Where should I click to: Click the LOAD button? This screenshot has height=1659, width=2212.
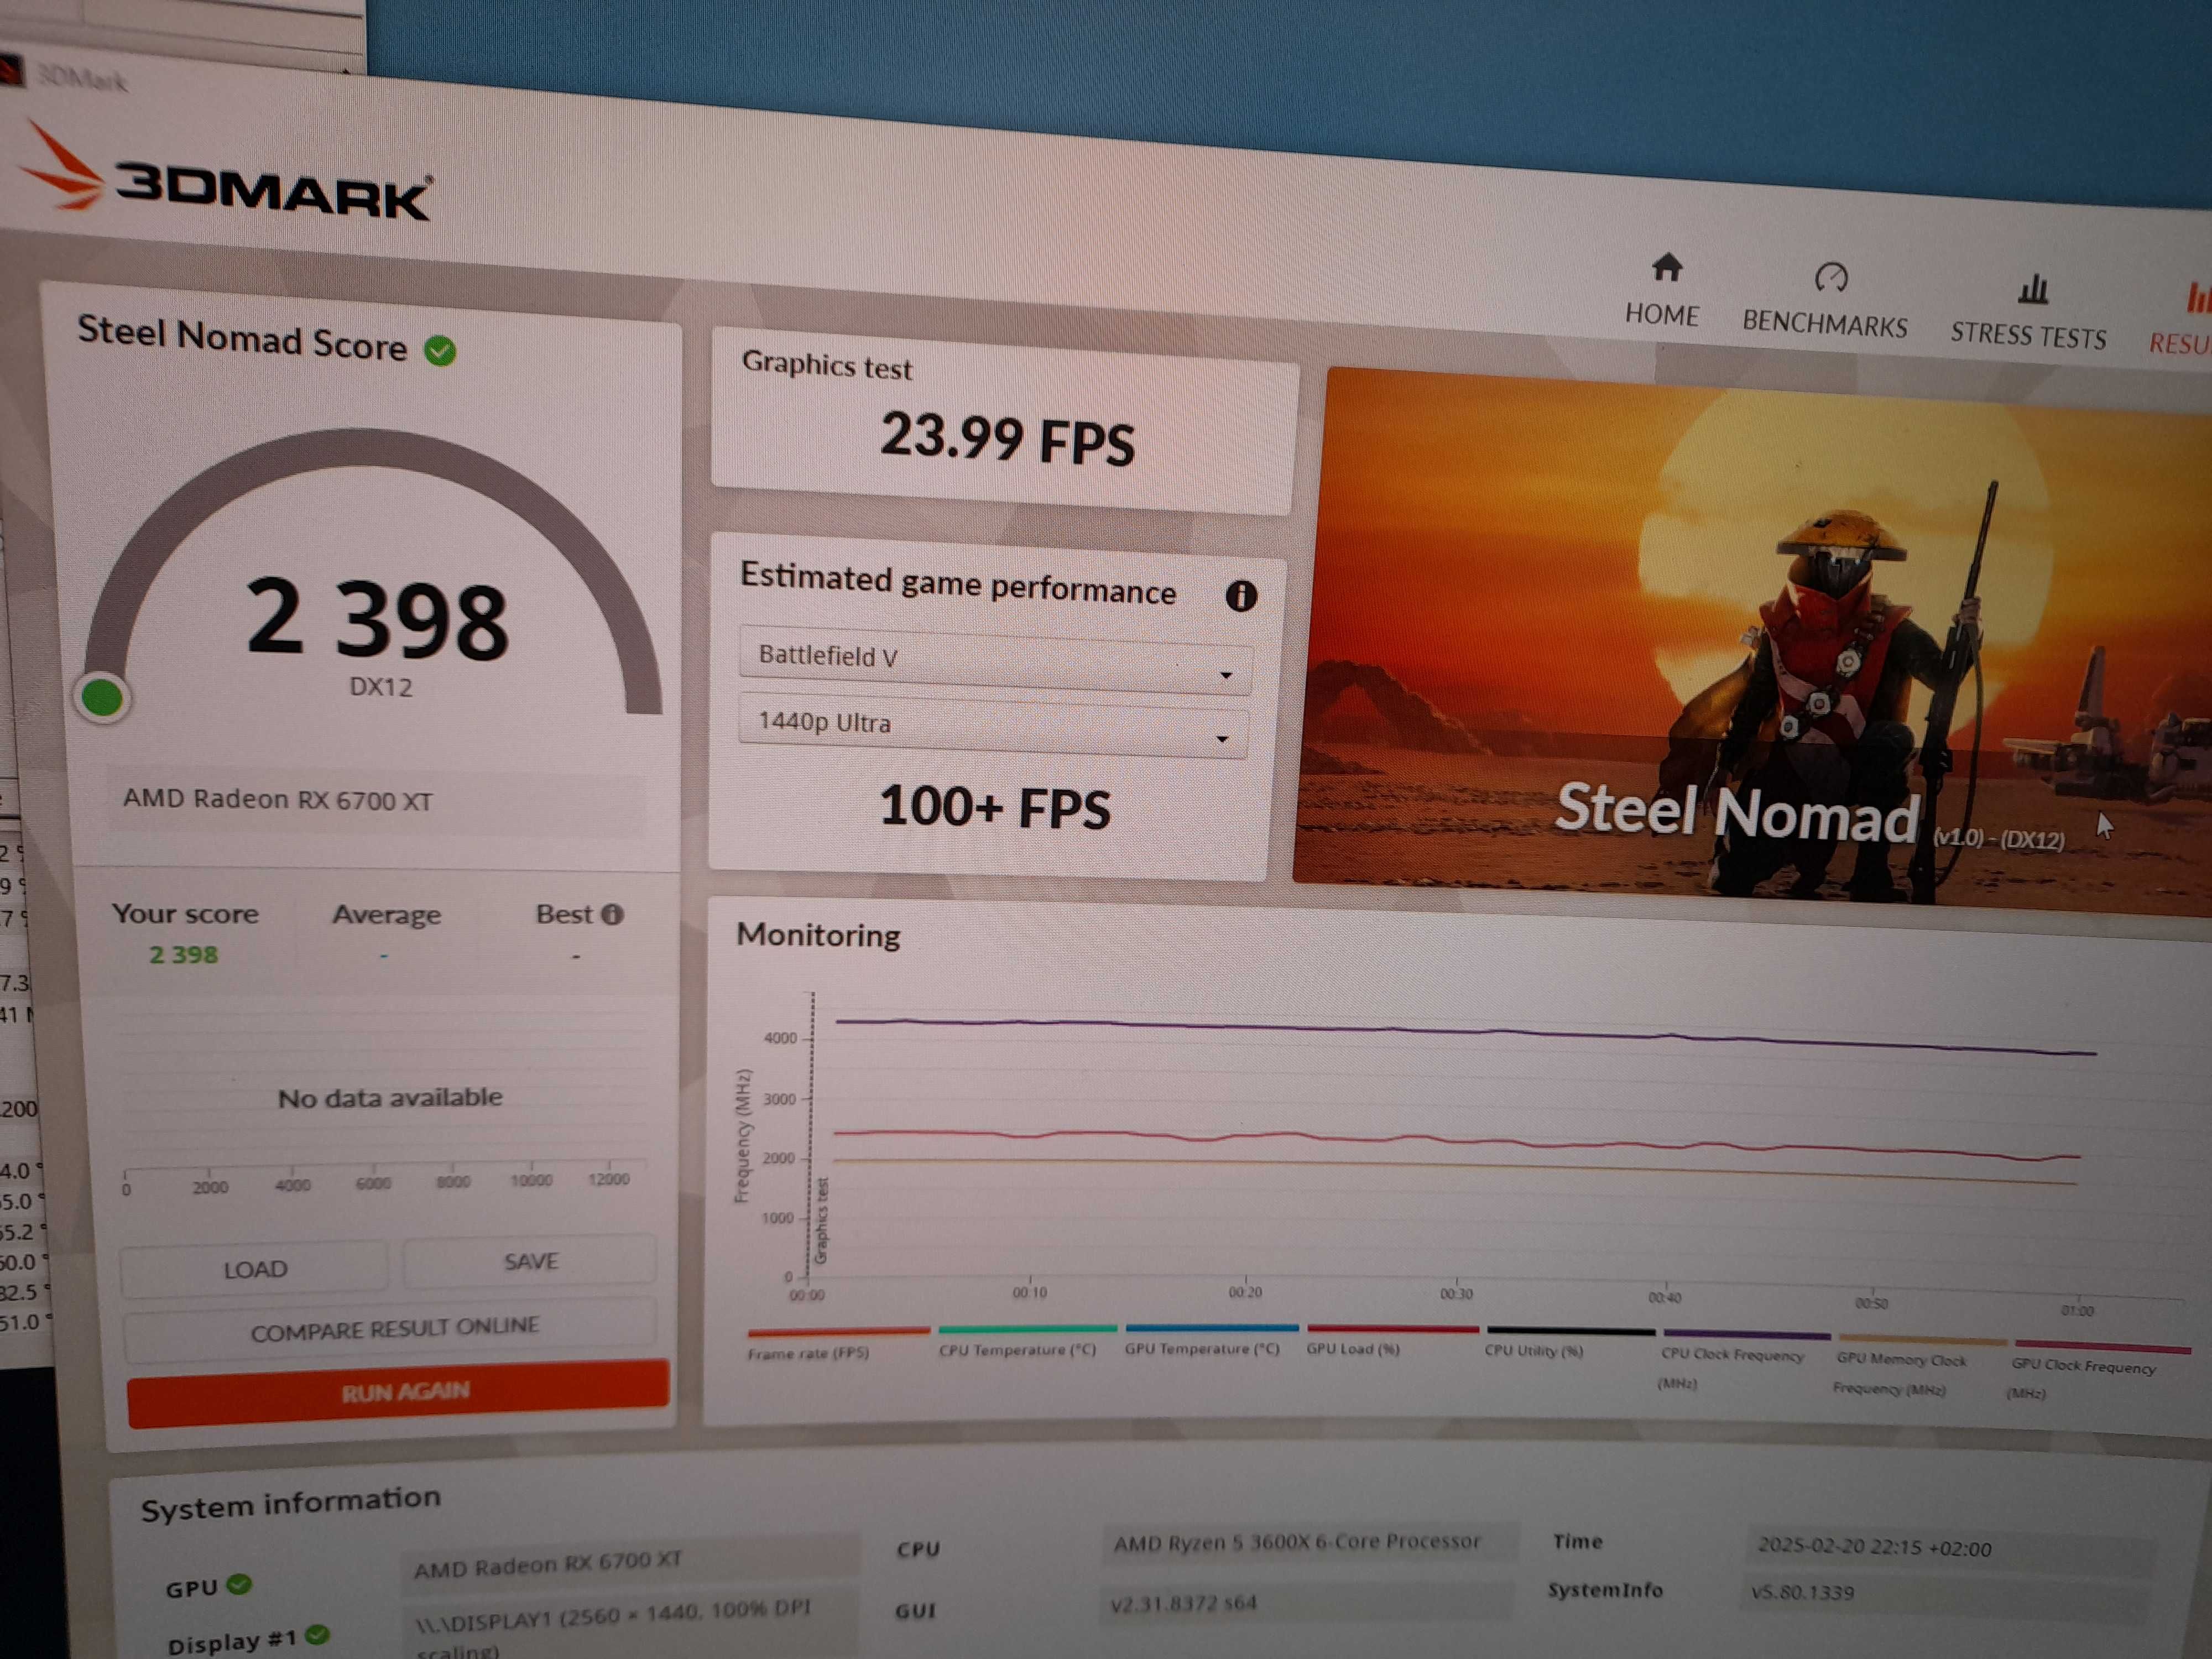point(255,1269)
